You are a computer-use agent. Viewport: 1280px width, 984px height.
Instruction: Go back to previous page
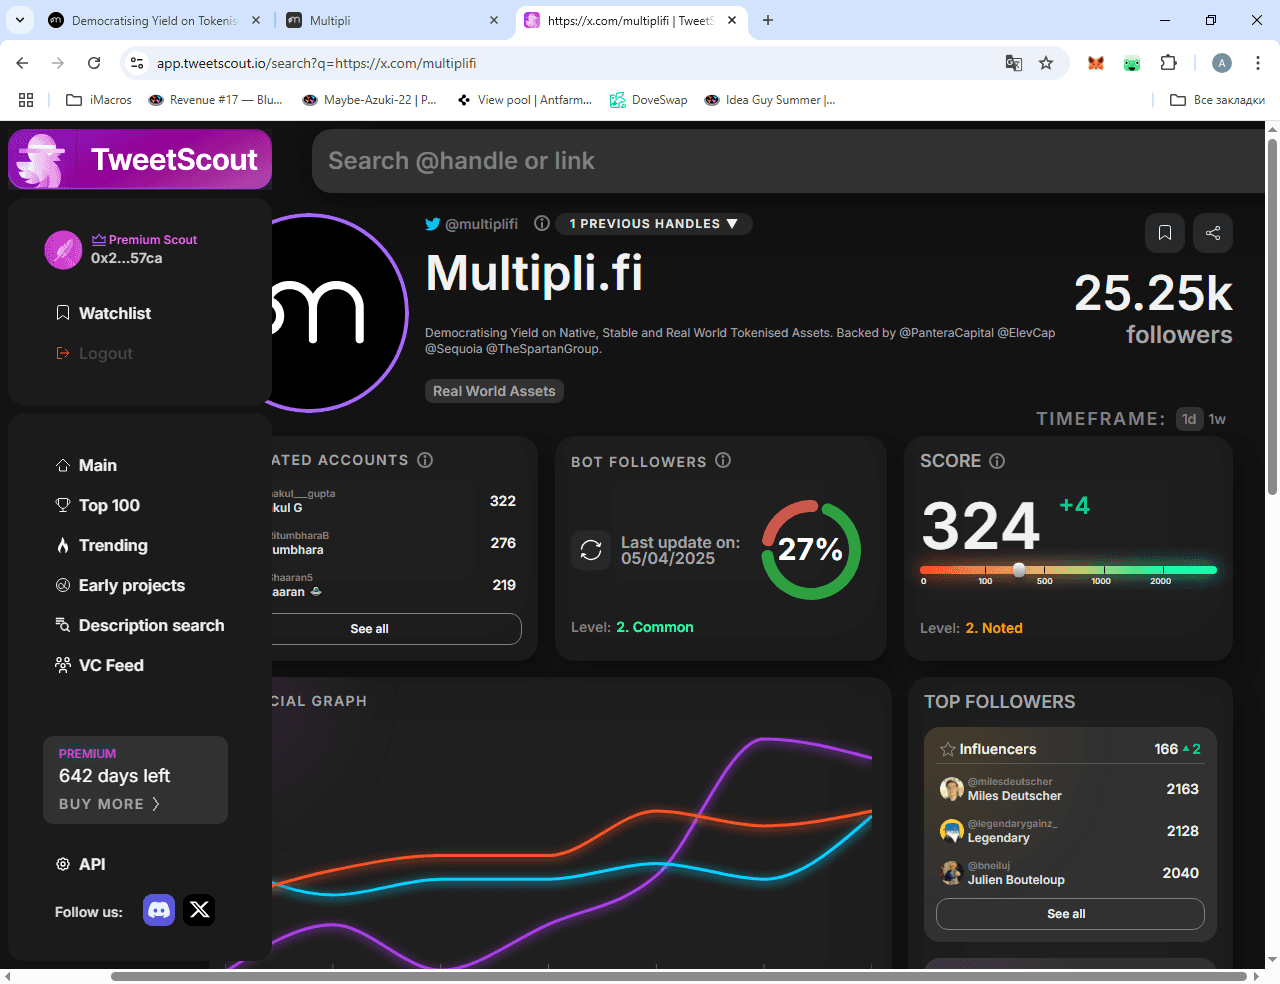click(x=22, y=63)
